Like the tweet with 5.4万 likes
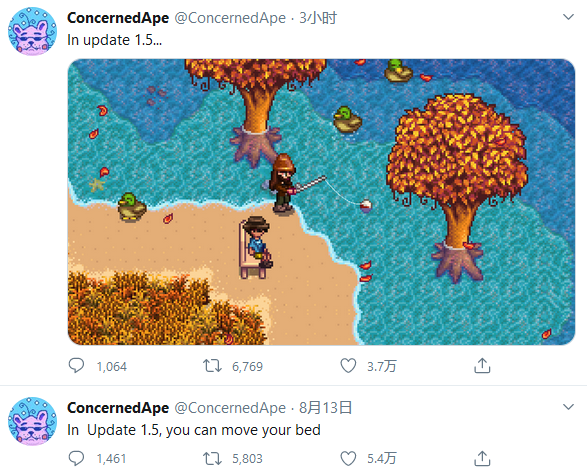The height and width of the screenshot is (473, 587). pyautogui.click(x=348, y=458)
